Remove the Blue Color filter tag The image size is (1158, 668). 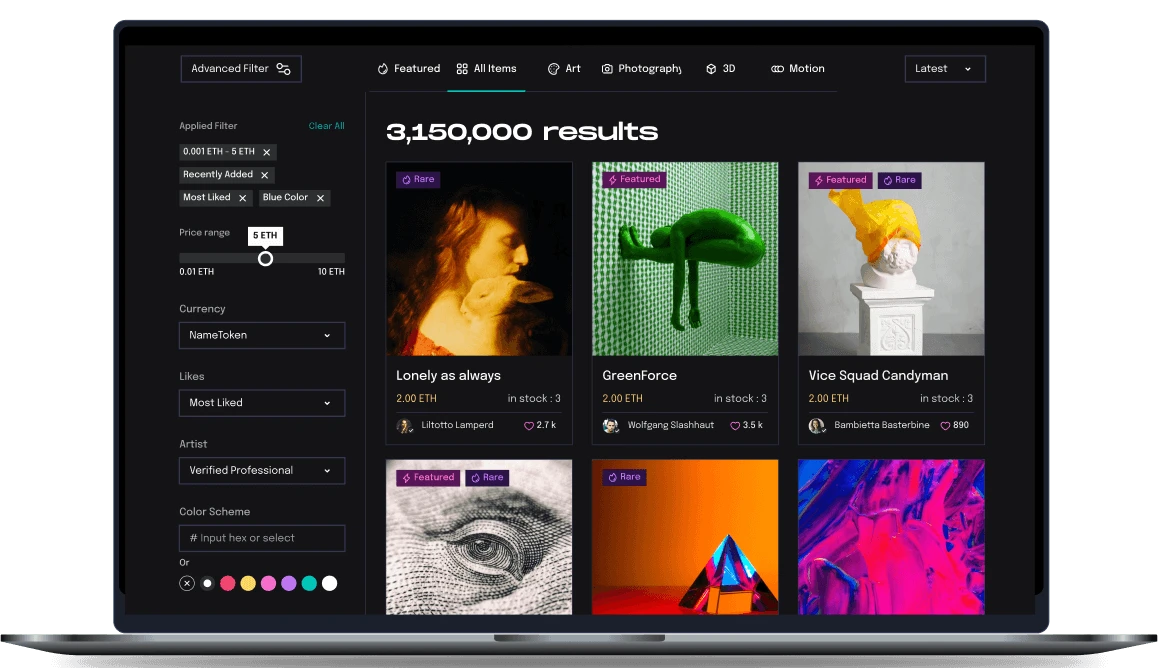coord(321,198)
